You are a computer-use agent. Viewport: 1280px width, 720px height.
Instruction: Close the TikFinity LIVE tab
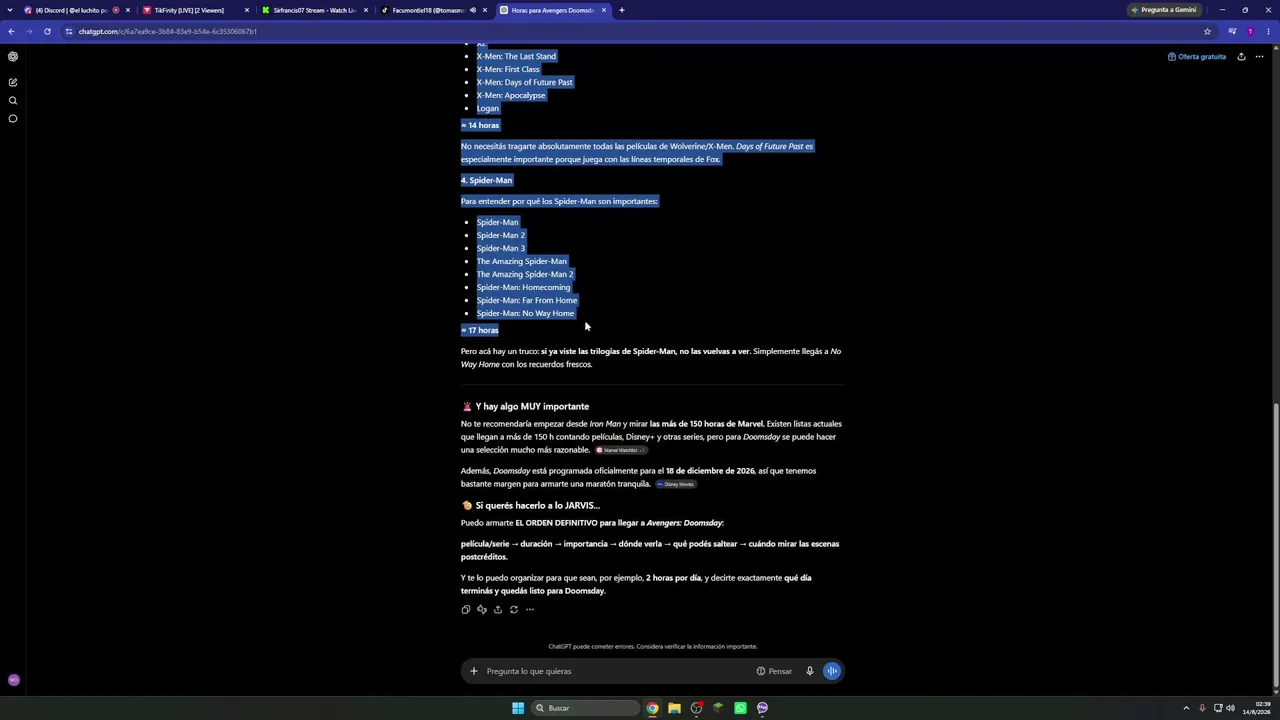pos(246,10)
